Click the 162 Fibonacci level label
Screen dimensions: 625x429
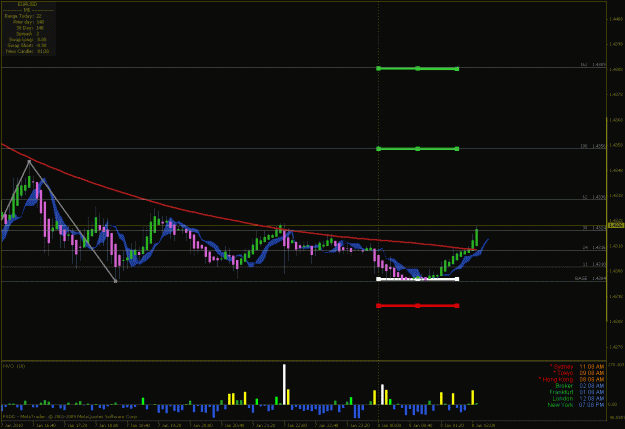pyautogui.click(x=593, y=65)
